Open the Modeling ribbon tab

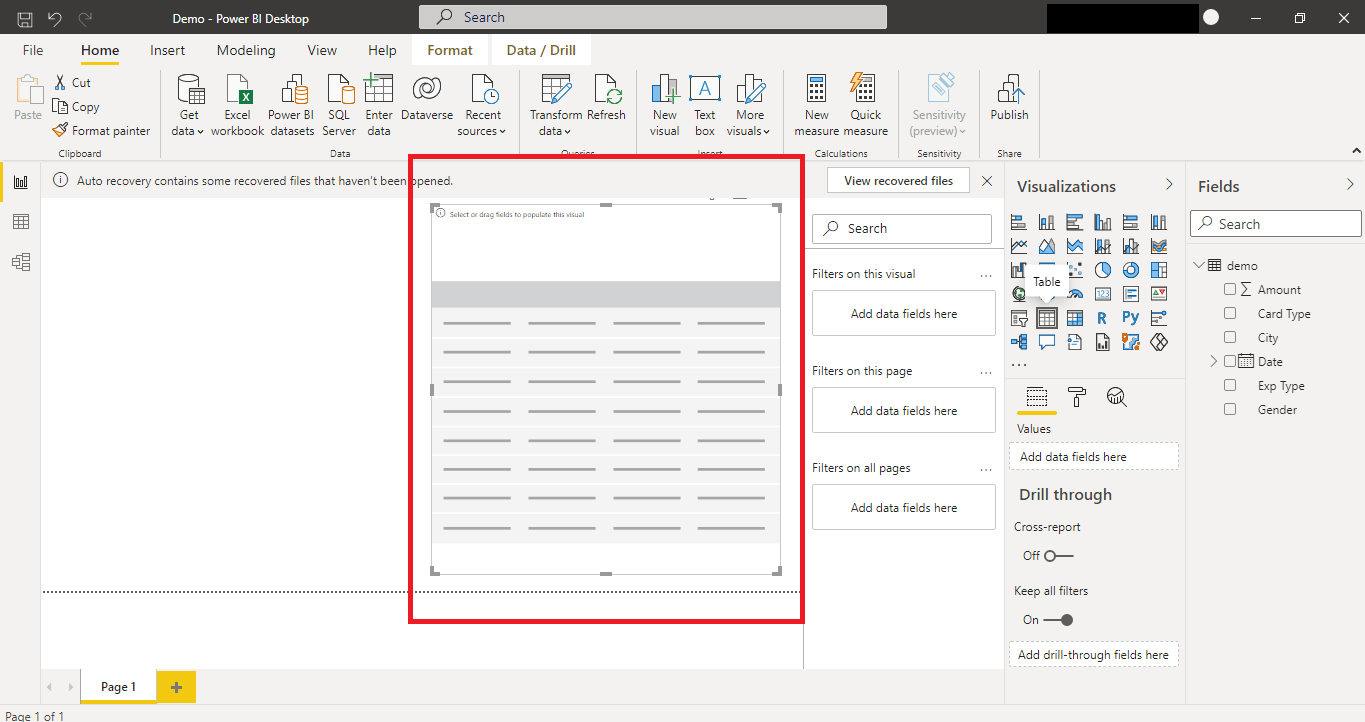coord(246,50)
